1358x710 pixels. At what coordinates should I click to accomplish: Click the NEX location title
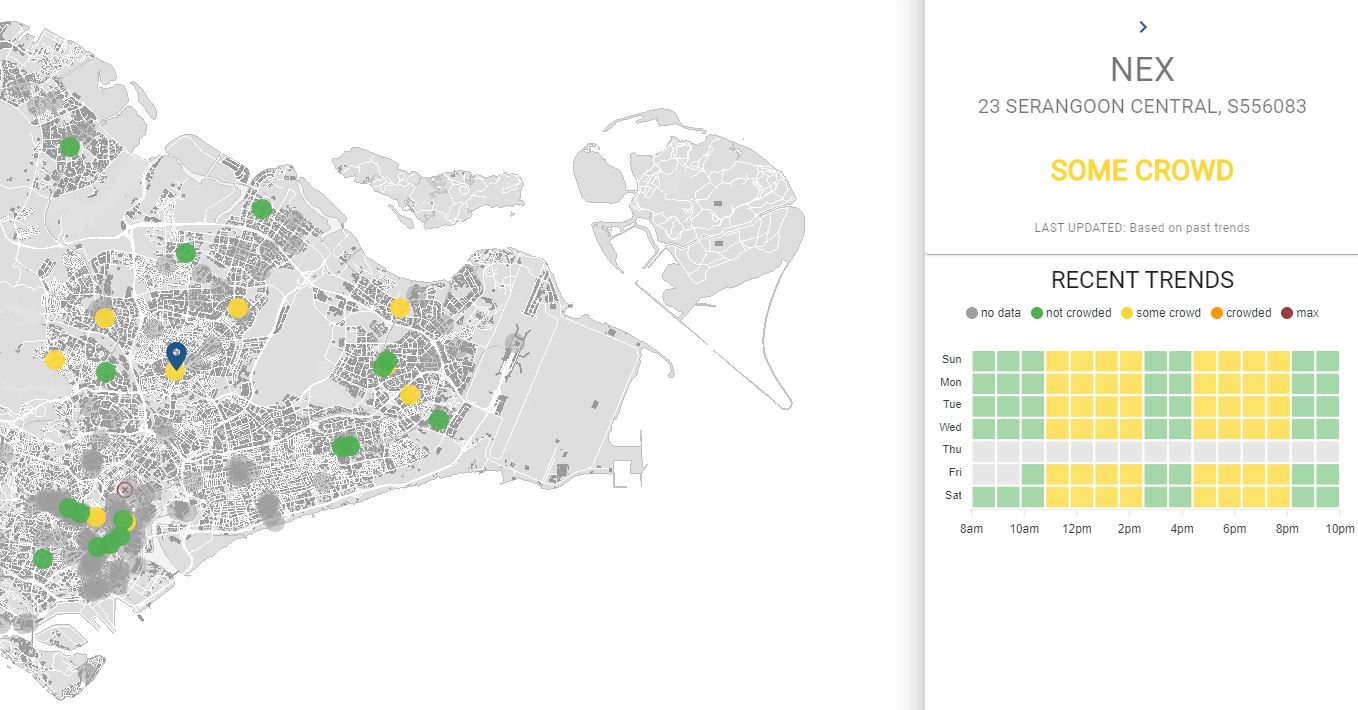(x=1142, y=69)
